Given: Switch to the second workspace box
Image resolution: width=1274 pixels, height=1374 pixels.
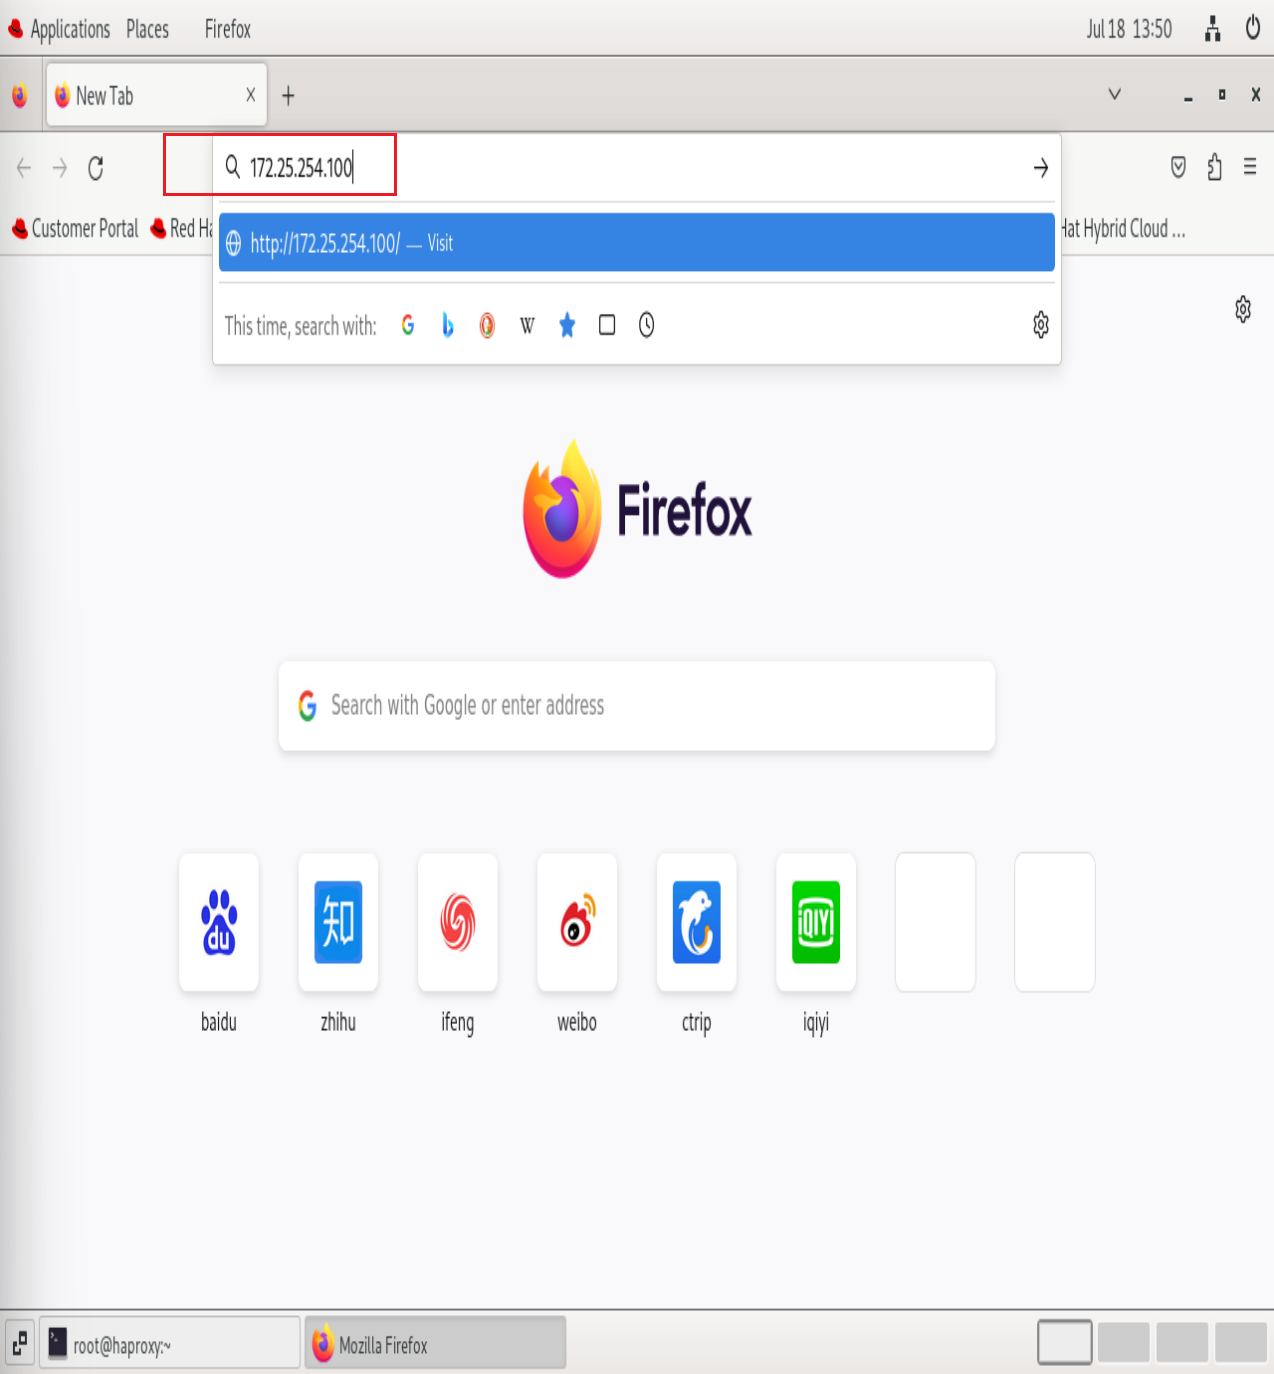Looking at the screenshot, I should (x=1124, y=1343).
